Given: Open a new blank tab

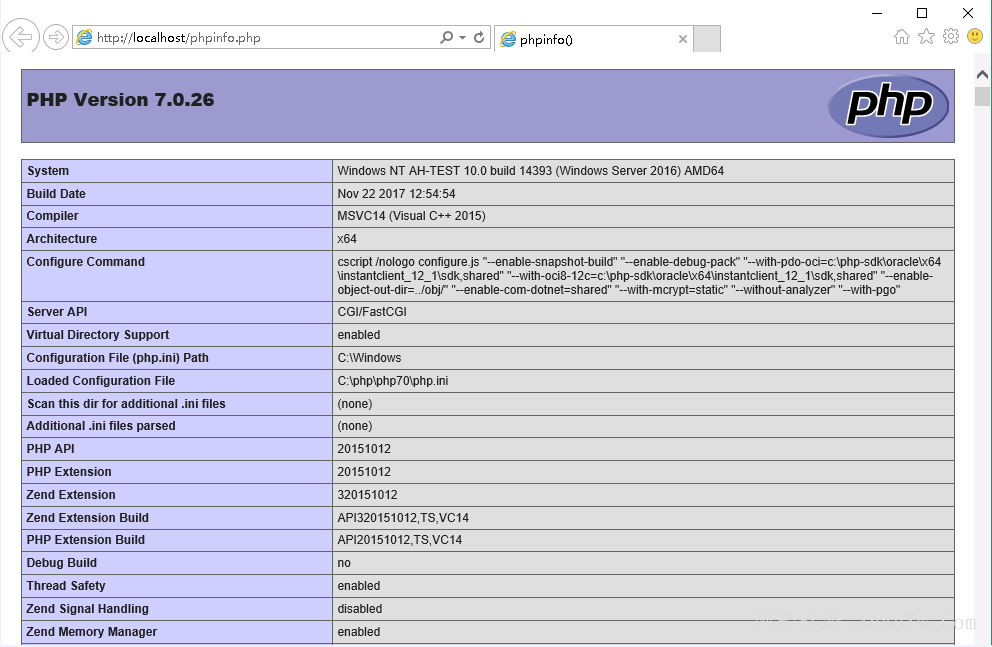Looking at the screenshot, I should 707,39.
